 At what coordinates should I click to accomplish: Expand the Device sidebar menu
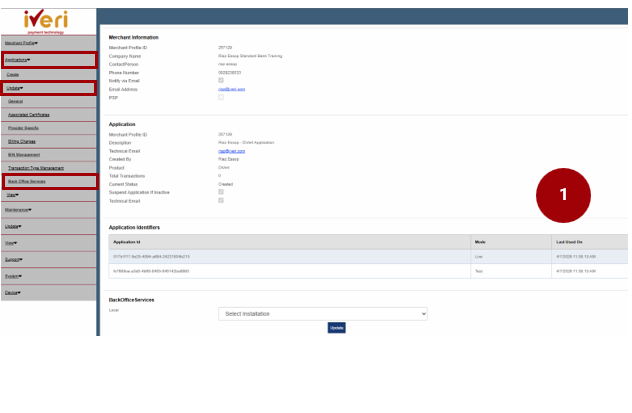[13, 292]
